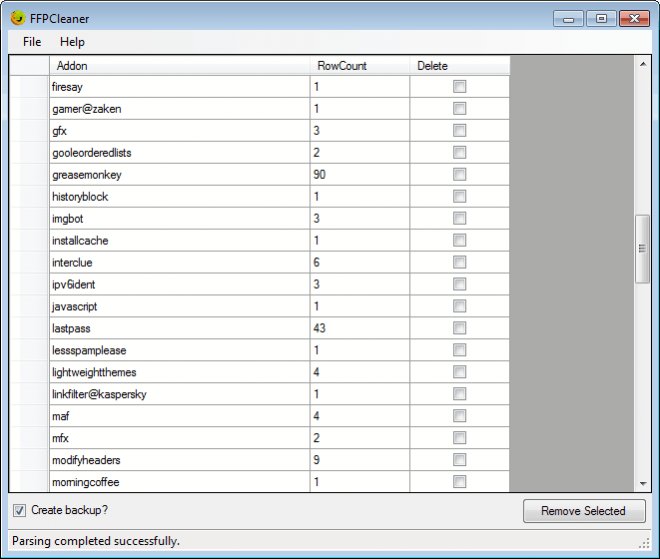Image resolution: width=660 pixels, height=559 pixels.
Task: Open the File menu
Action: click(32, 42)
